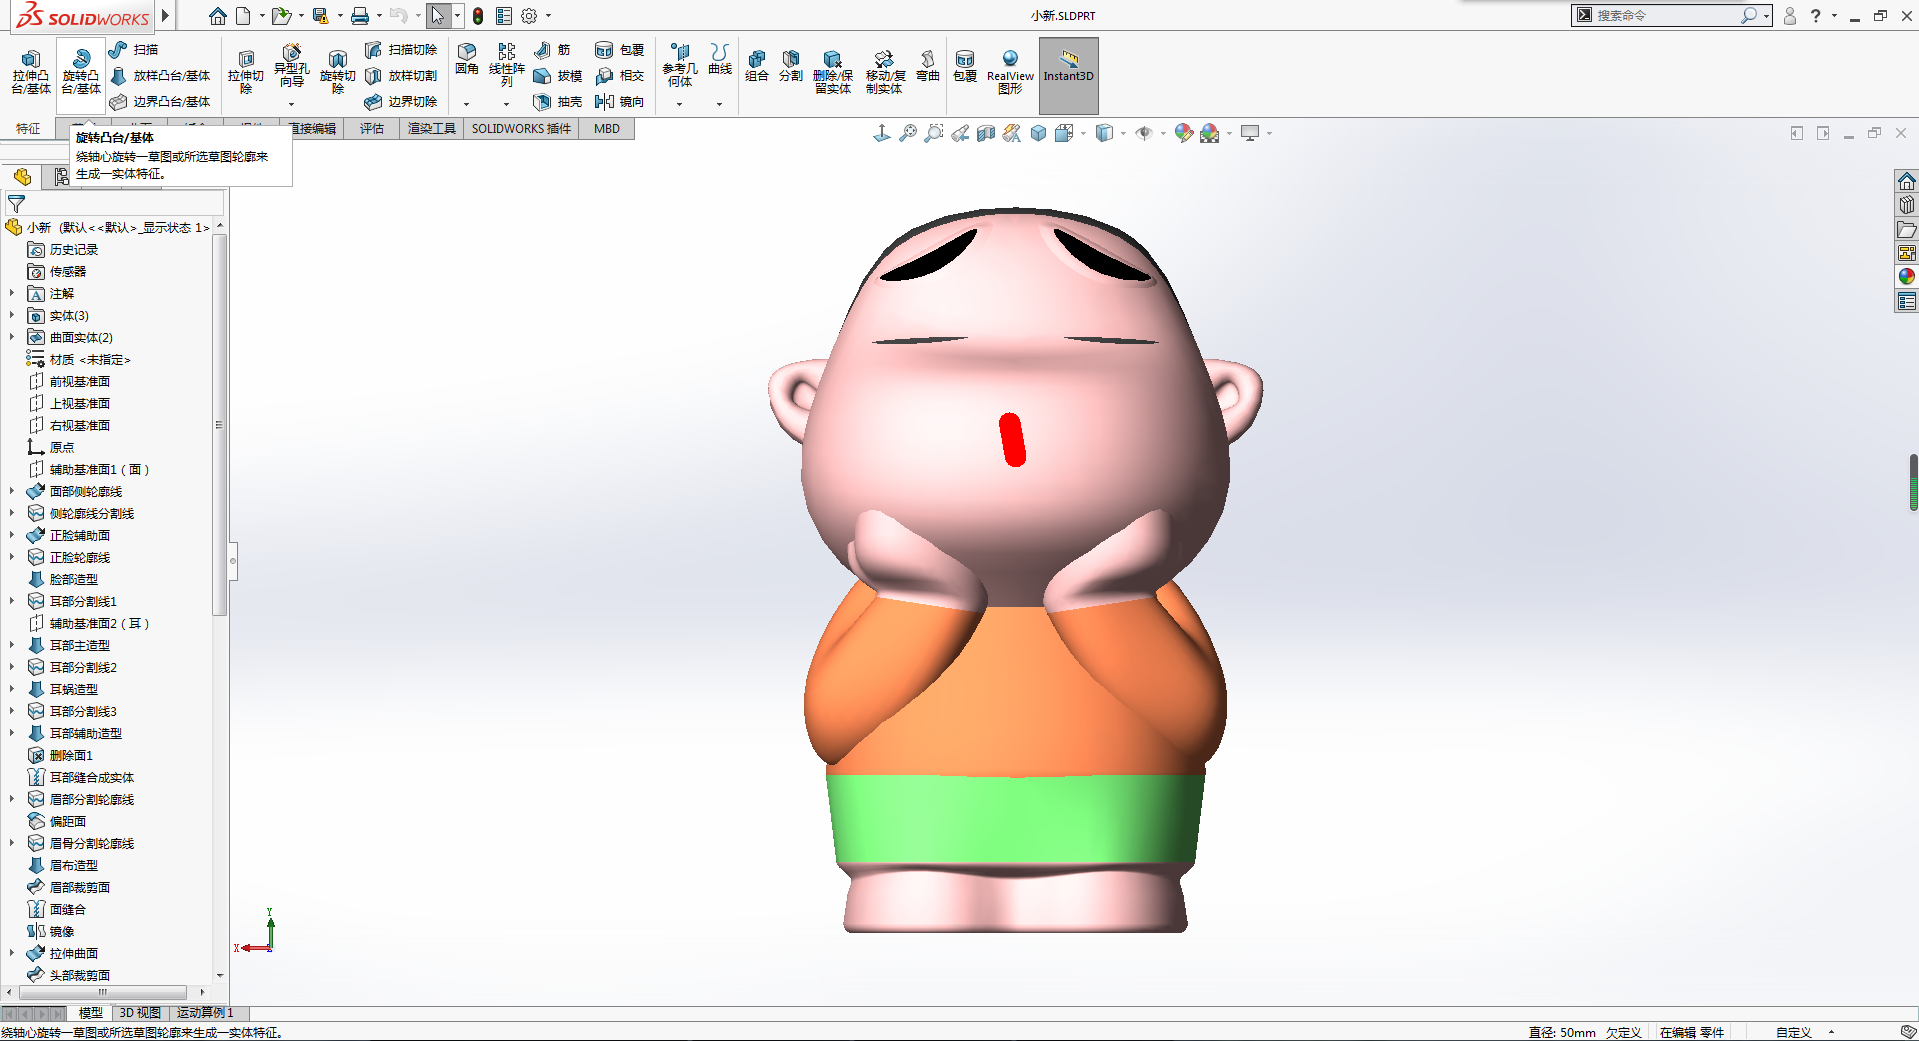The image size is (1919, 1041).
Task: Expand the Fillet (圆角) dropdown arrow
Action: 466,104
